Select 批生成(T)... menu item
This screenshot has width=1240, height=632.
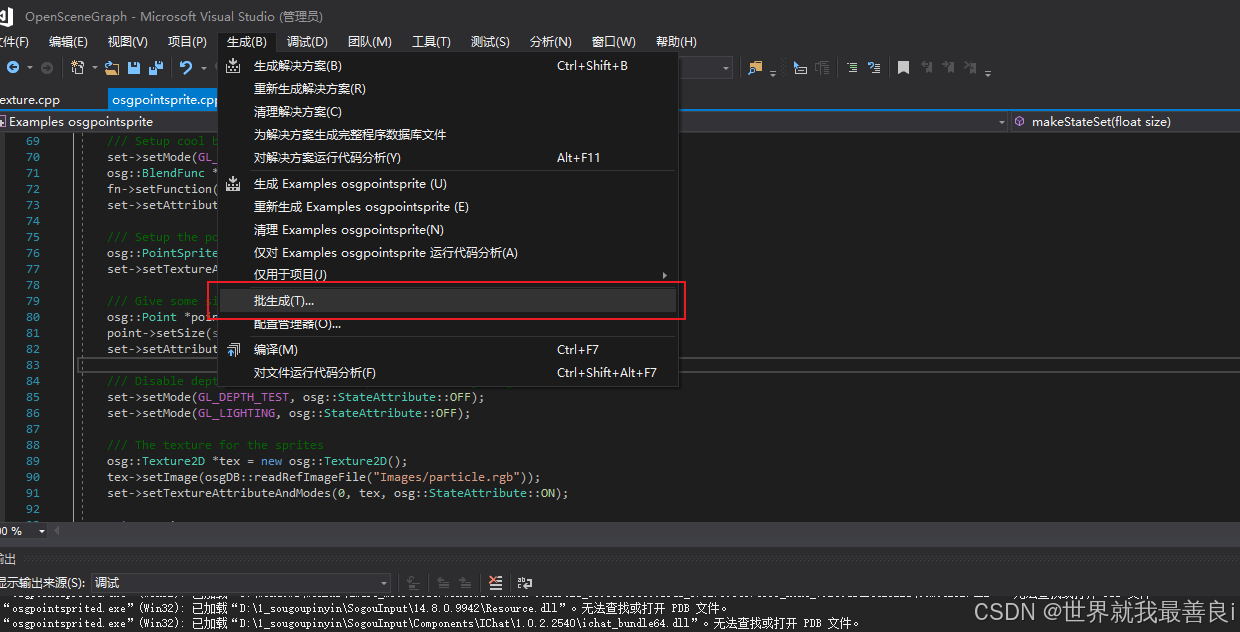pos(449,301)
